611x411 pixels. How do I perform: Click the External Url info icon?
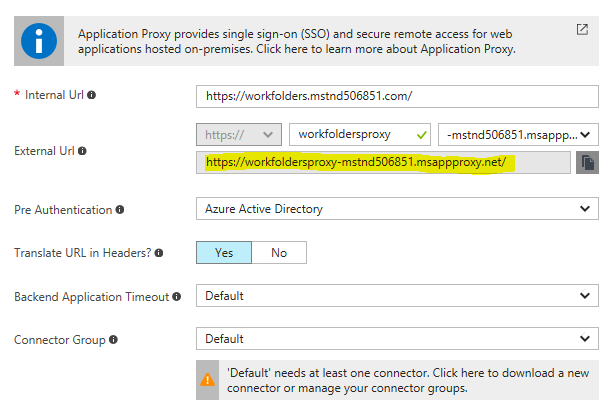coord(82,151)
